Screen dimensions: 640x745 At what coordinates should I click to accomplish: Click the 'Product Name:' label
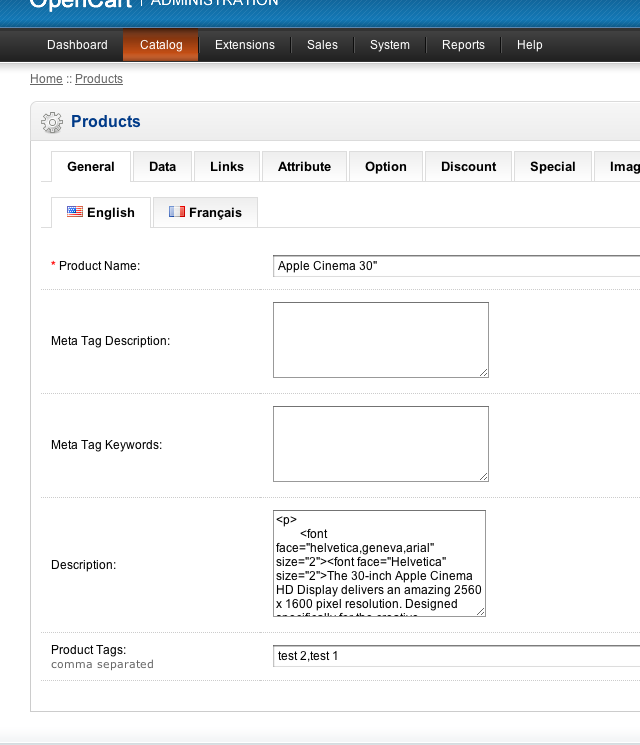pyautogui.click(x=99, y=266)
